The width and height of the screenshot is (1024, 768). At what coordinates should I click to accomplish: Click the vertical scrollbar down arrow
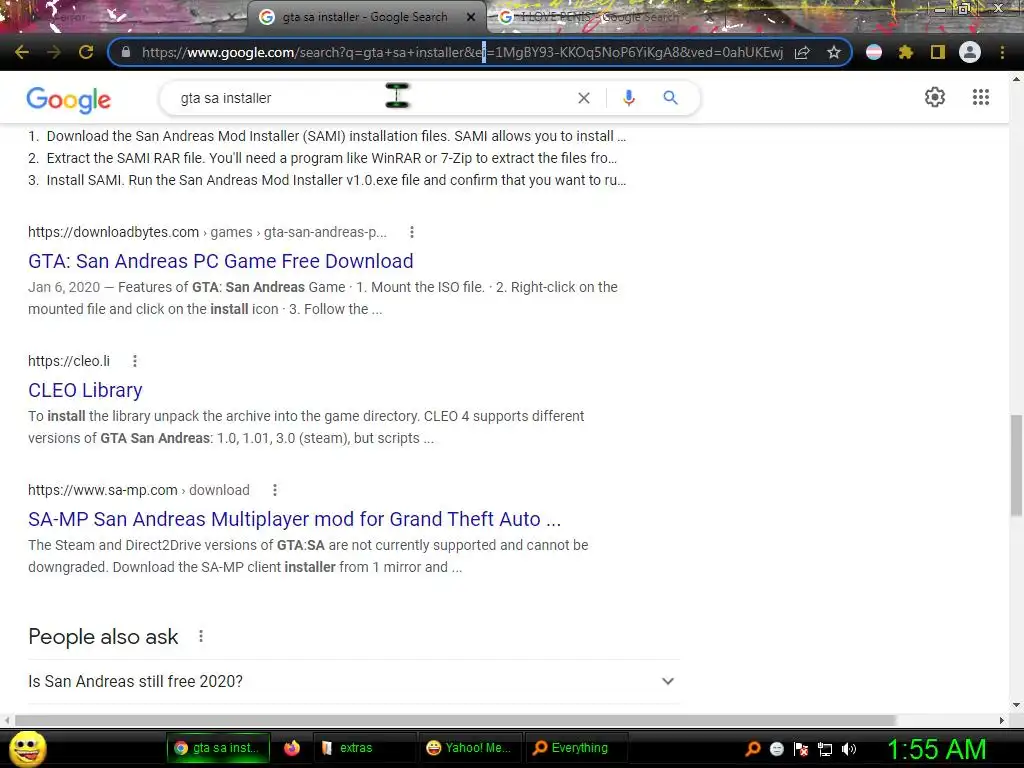click(x=1016, y=705)
